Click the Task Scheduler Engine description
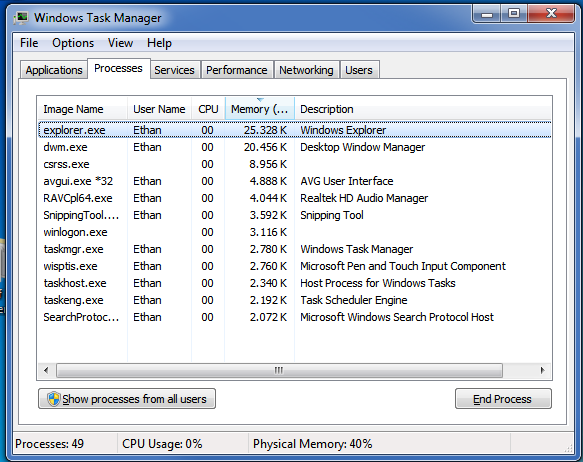This screenshot has height=462, width=583. [354, 300]
